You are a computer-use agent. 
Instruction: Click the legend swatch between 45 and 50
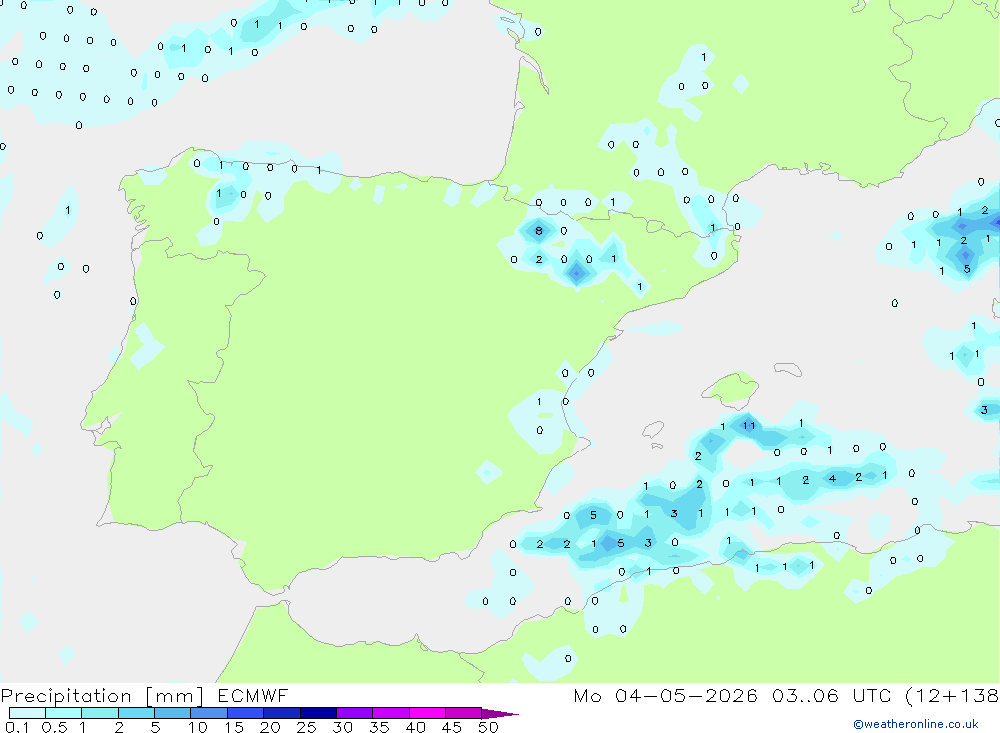[463, 713]
